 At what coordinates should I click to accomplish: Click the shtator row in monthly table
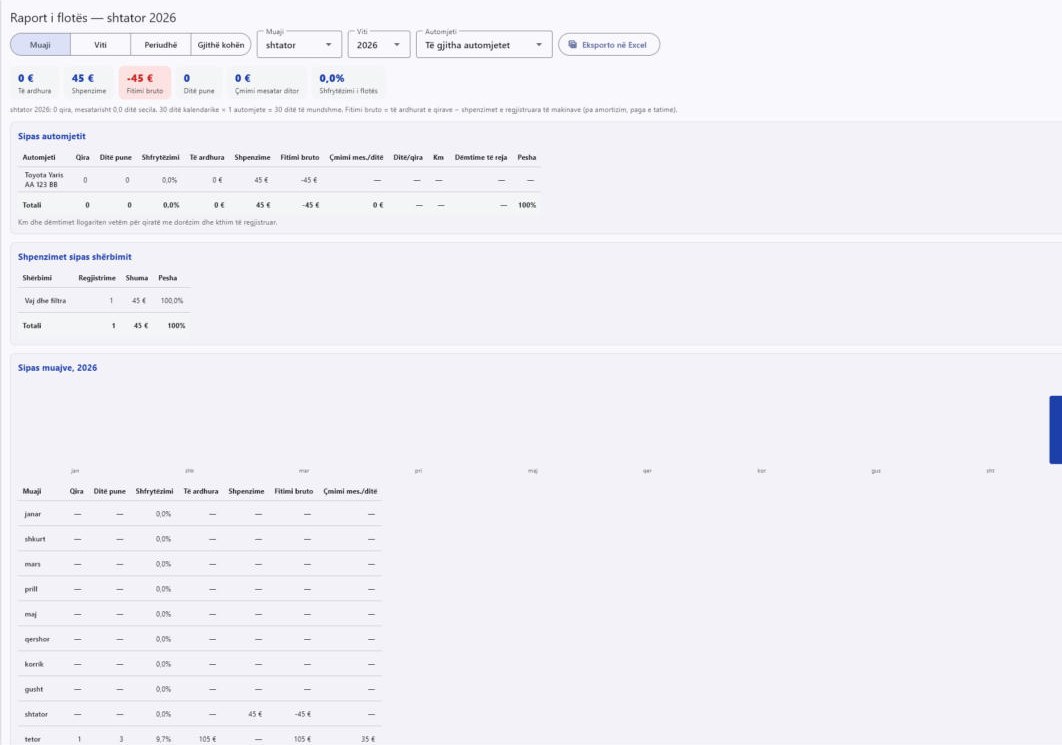200,715
